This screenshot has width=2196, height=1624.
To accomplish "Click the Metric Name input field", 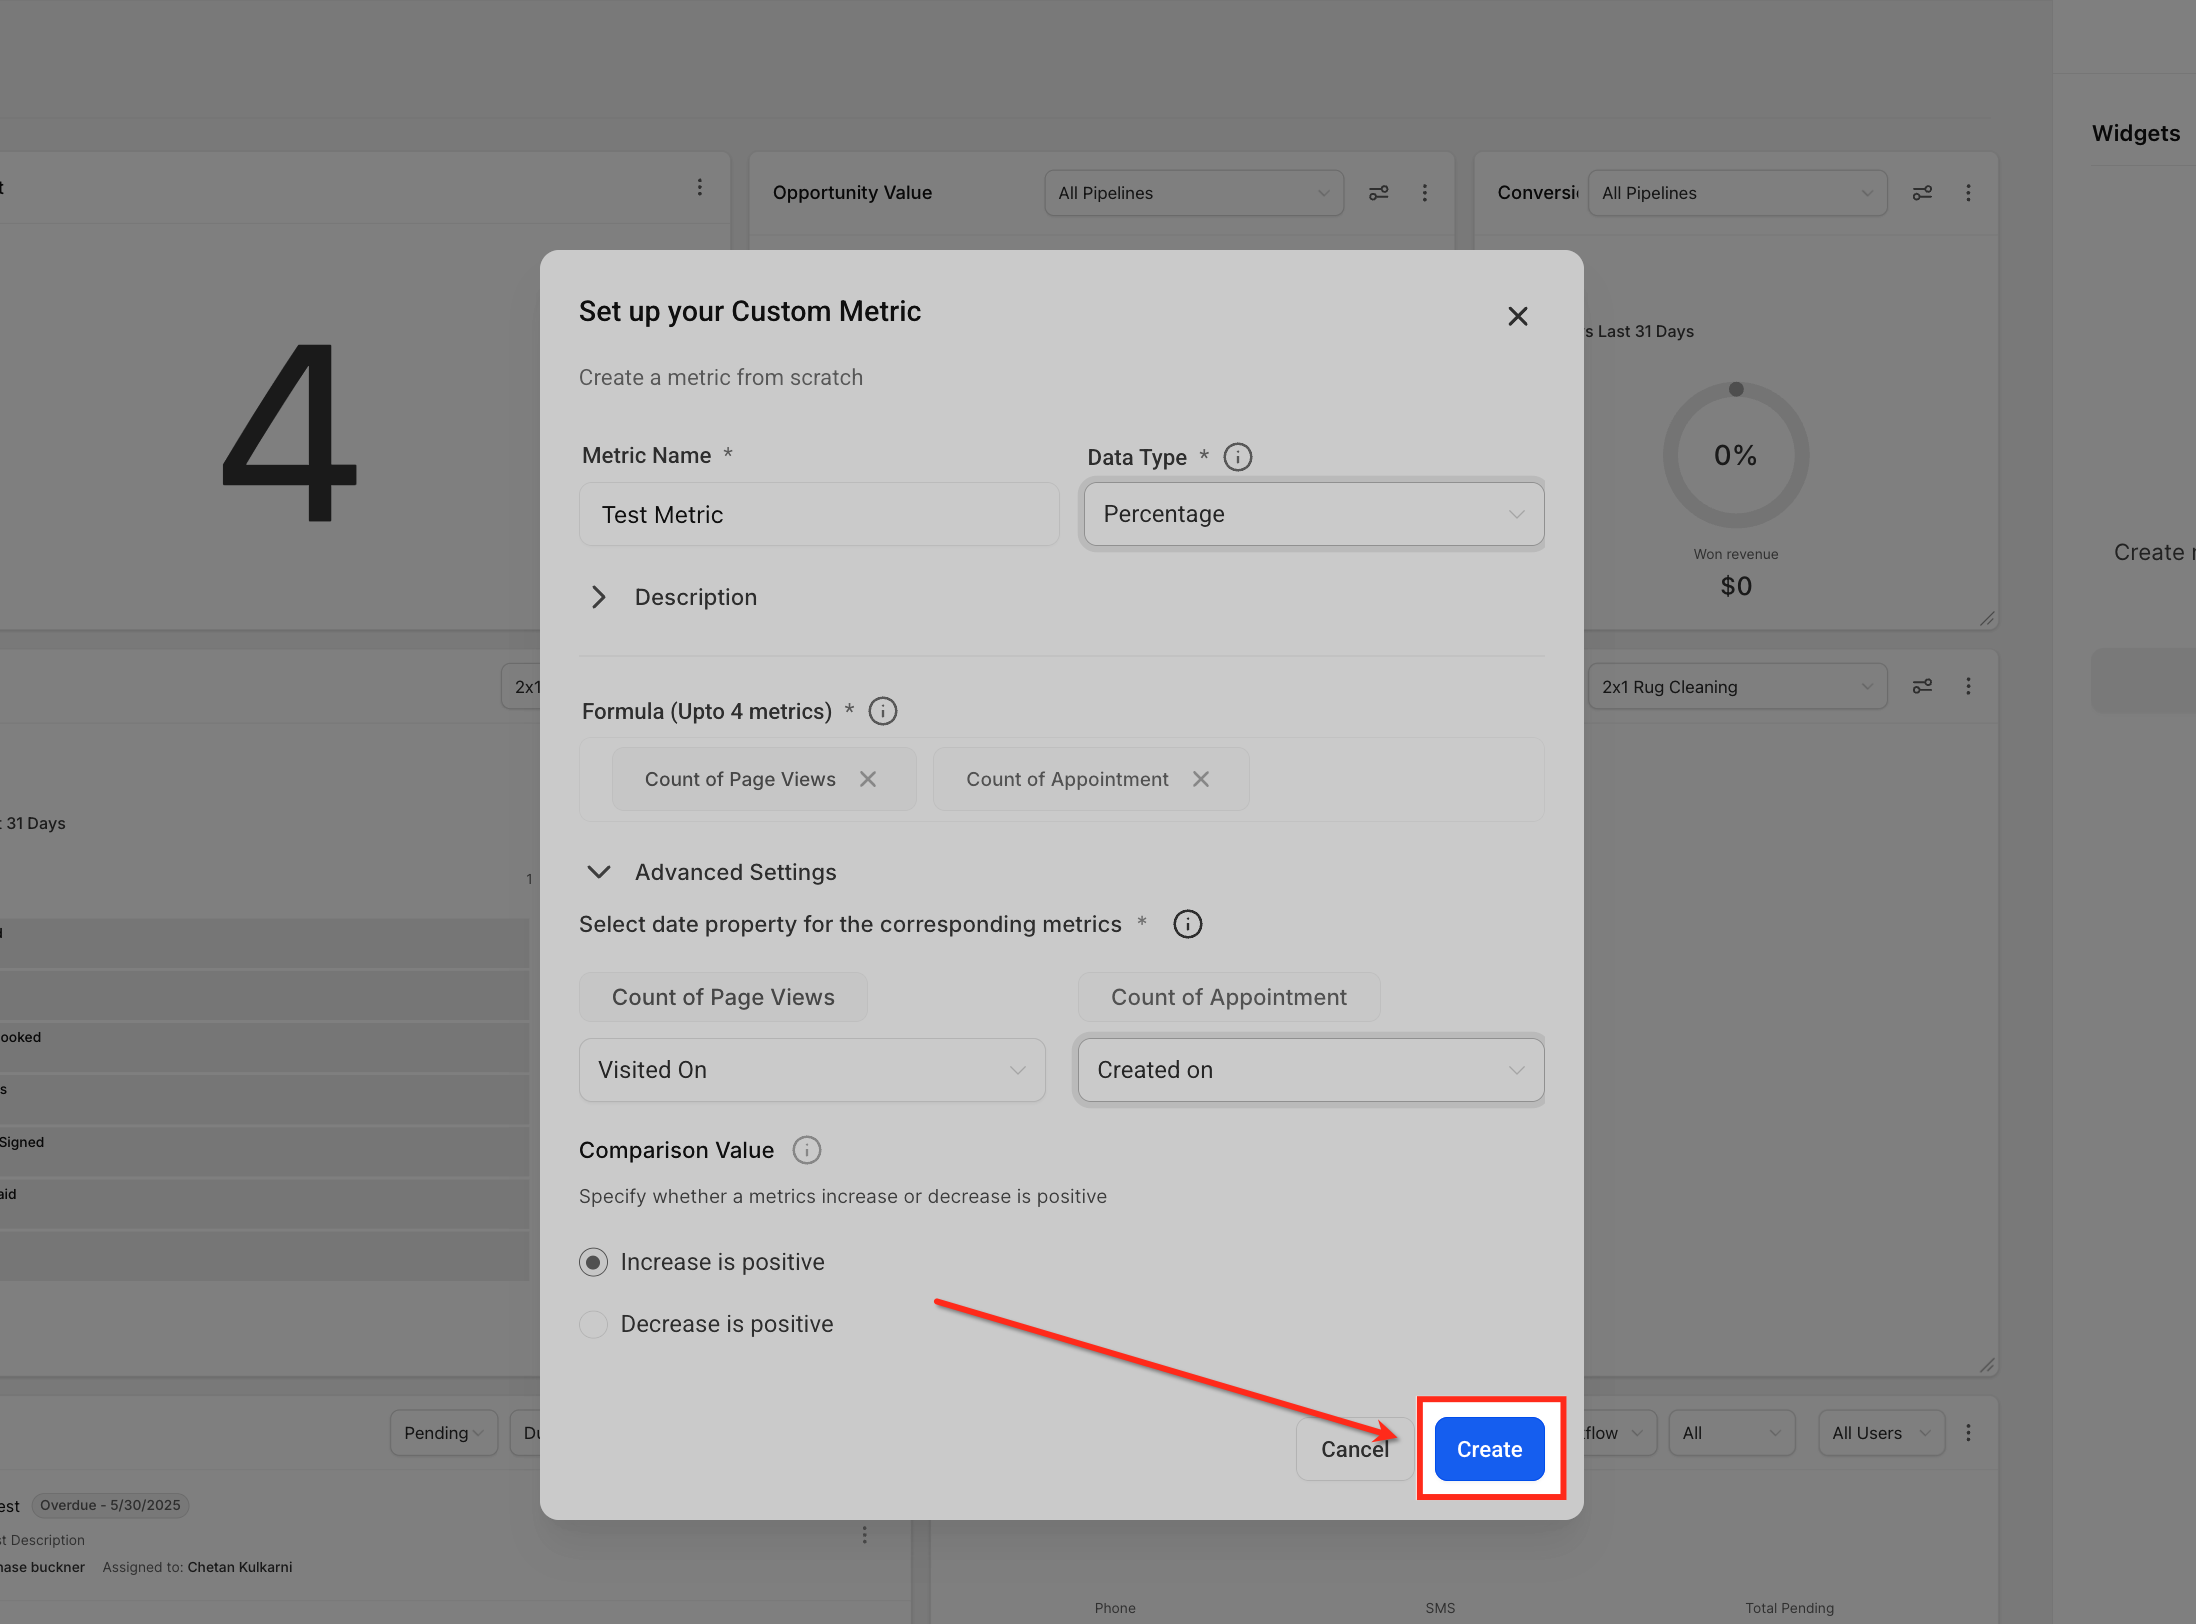I will [x=818, y=514].
